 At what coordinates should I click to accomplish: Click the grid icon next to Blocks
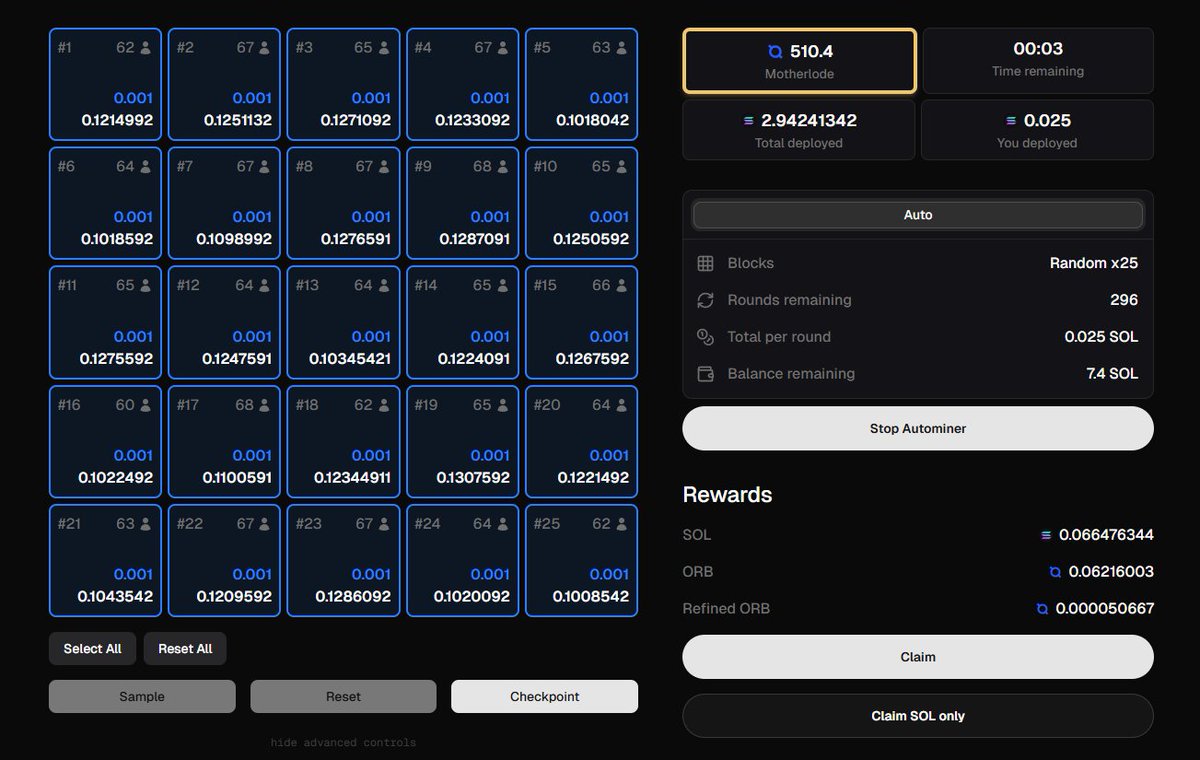coord(705,263)
